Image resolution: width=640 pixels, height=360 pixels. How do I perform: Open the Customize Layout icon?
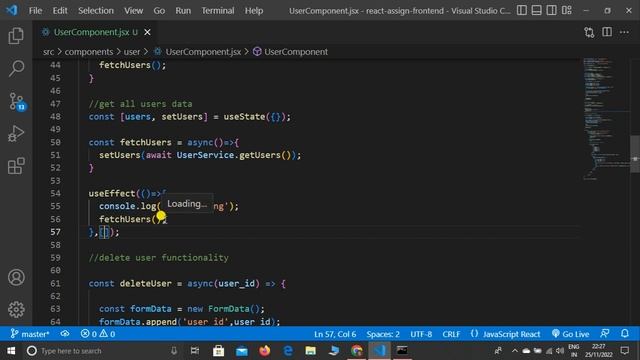pos(567,10)
